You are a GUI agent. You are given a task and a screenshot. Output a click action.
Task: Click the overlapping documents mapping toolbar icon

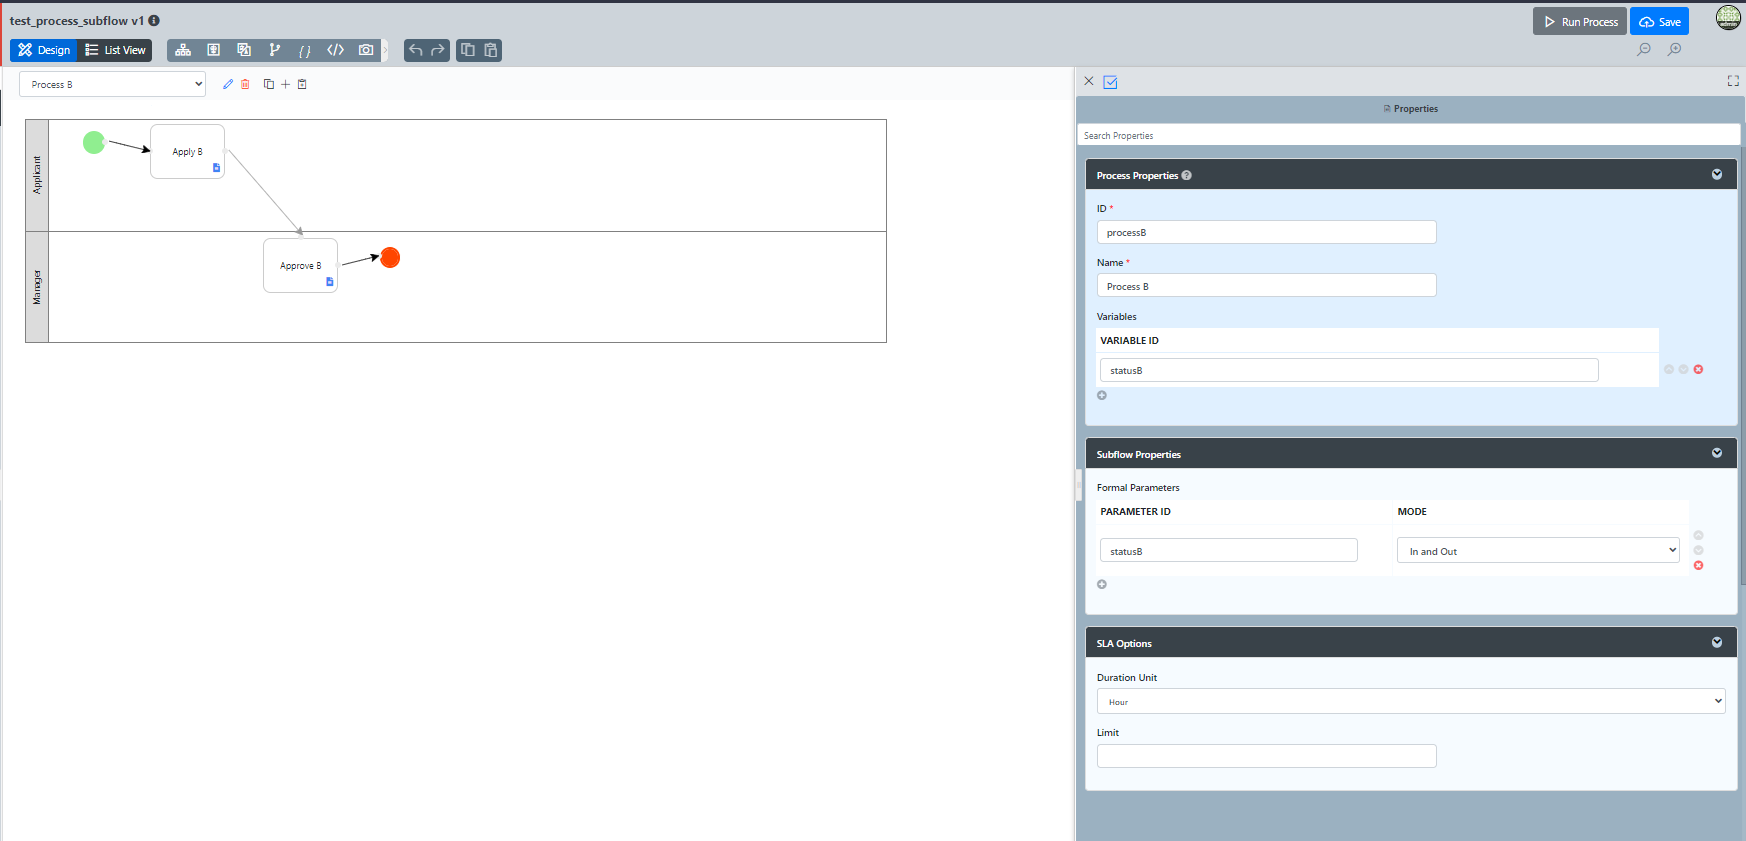pyautogui.click(x=244, y=50)
